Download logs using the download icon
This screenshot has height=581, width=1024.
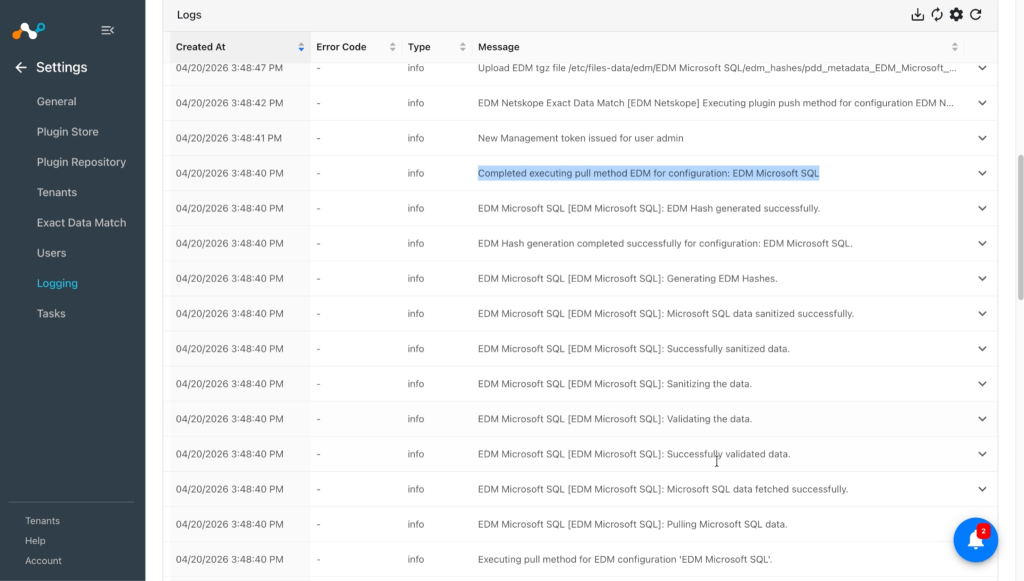coord(918,14)
